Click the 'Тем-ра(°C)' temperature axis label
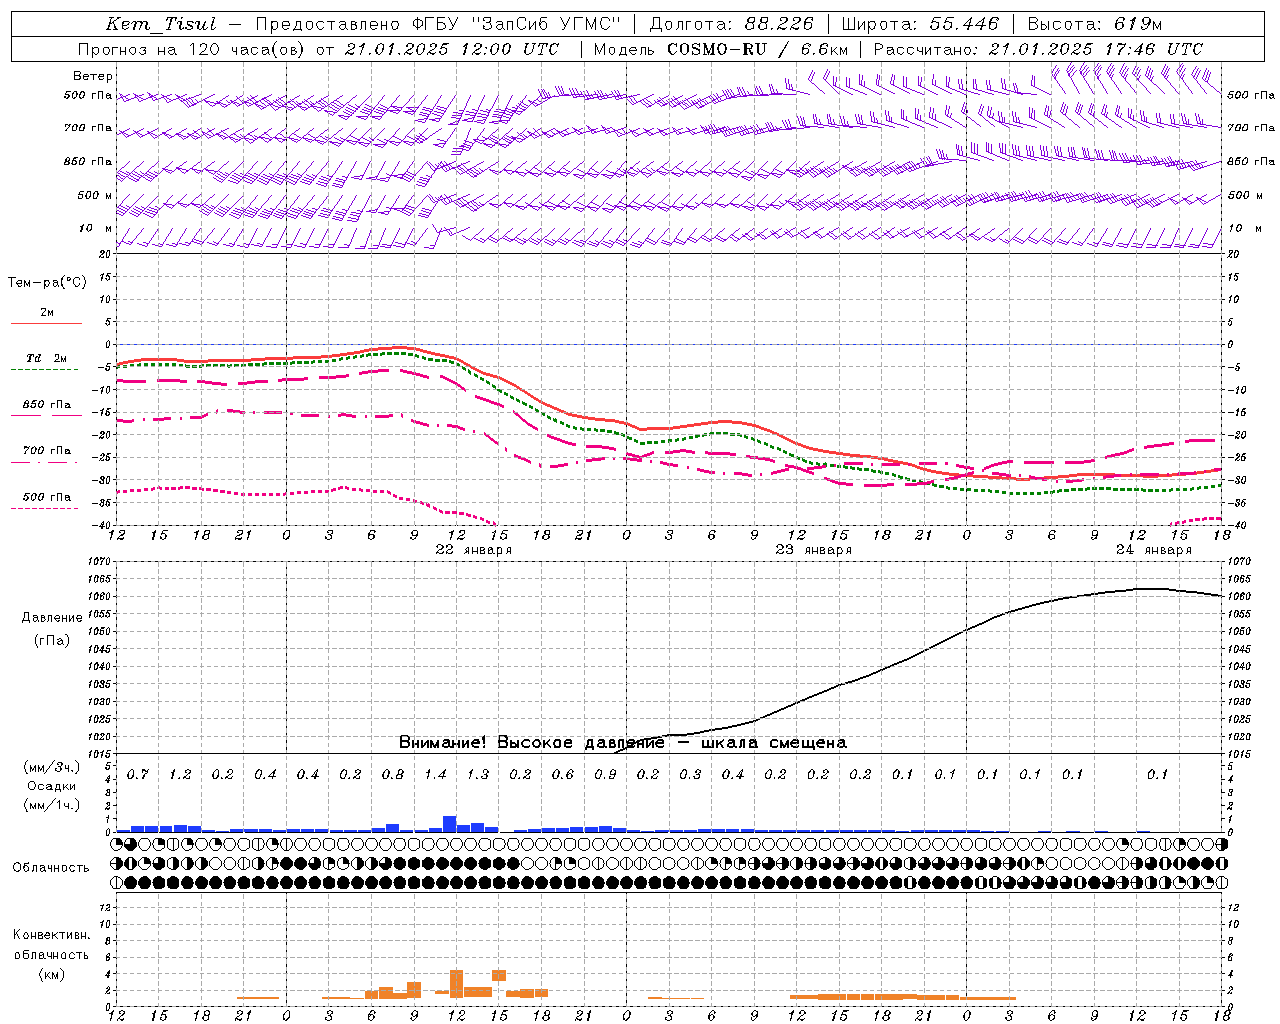1280x1024 pixels. pos(47,283)
